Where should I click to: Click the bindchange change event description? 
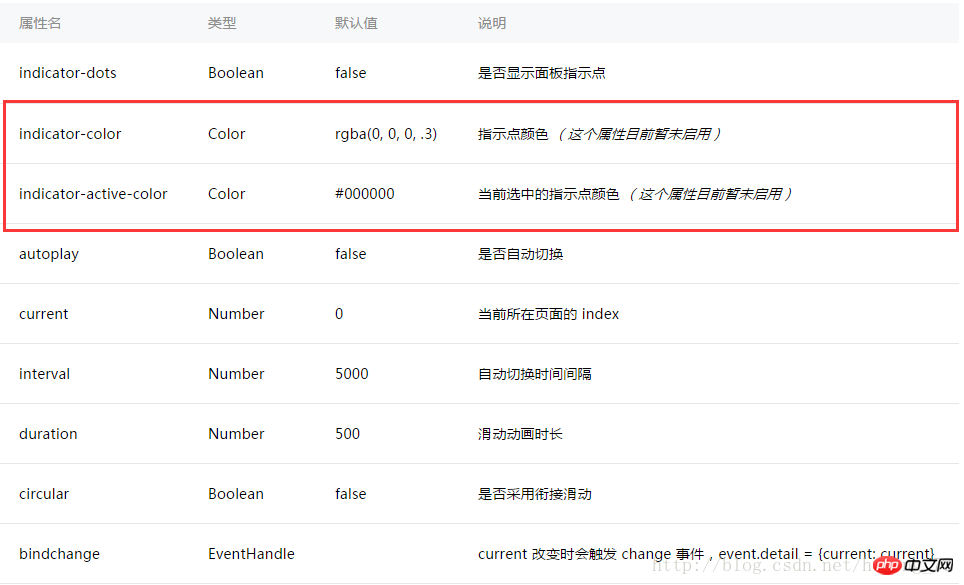[x=706, y=554]
